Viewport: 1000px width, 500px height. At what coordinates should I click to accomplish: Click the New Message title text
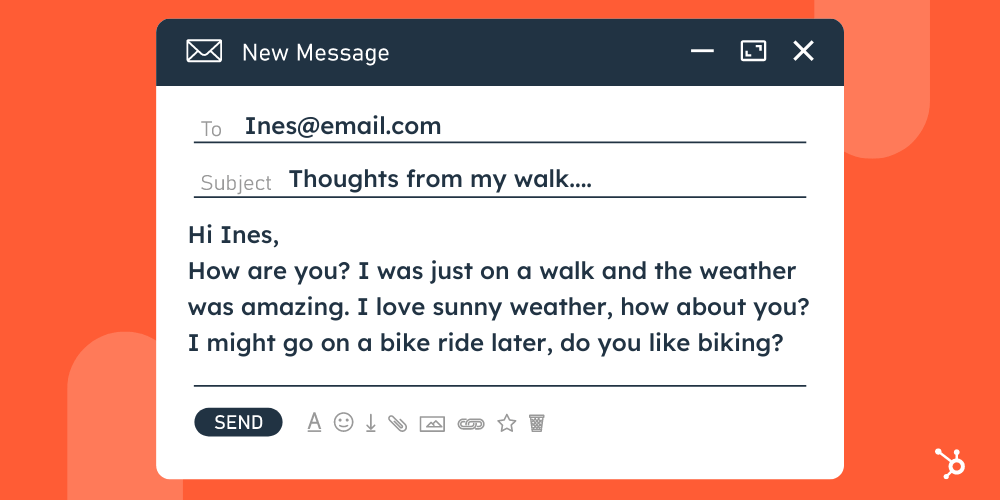(x=315, y=52)
